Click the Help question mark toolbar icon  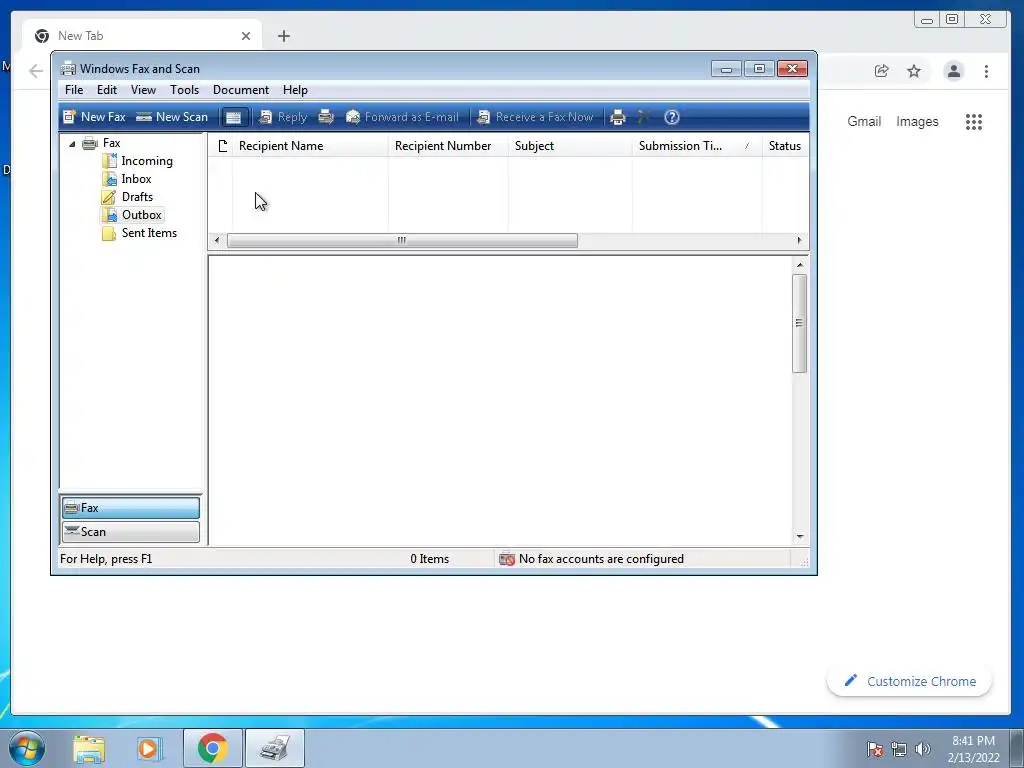click(x=672, y=117)
